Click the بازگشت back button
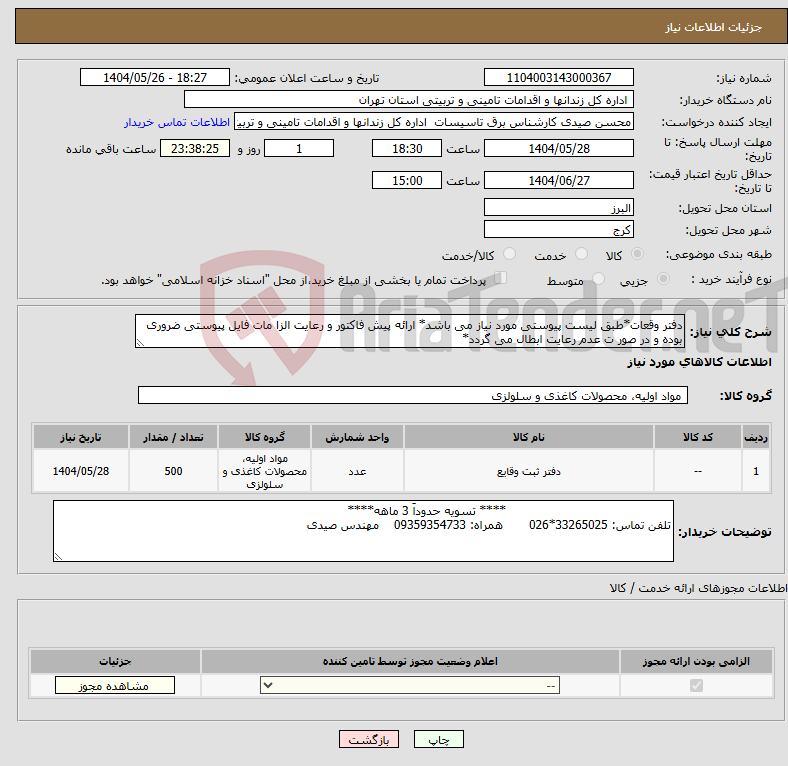The height and width of the screenshot is (766, 788). (x=369, y=739)
